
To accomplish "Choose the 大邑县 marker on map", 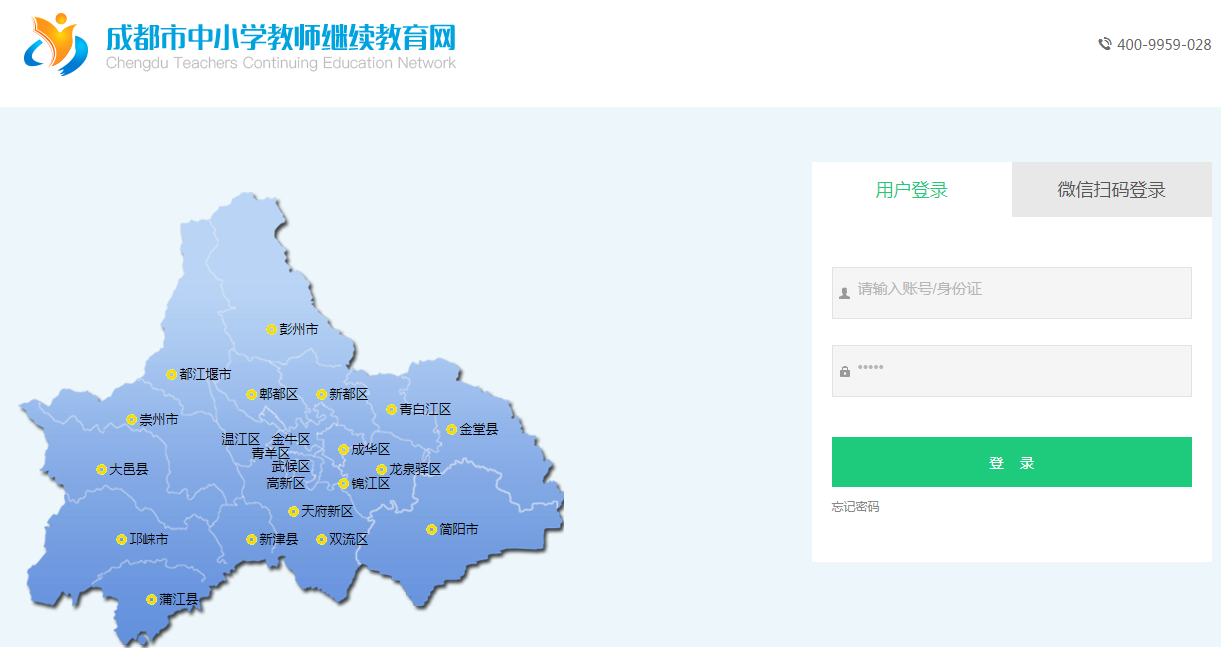I will click(101, 469).
